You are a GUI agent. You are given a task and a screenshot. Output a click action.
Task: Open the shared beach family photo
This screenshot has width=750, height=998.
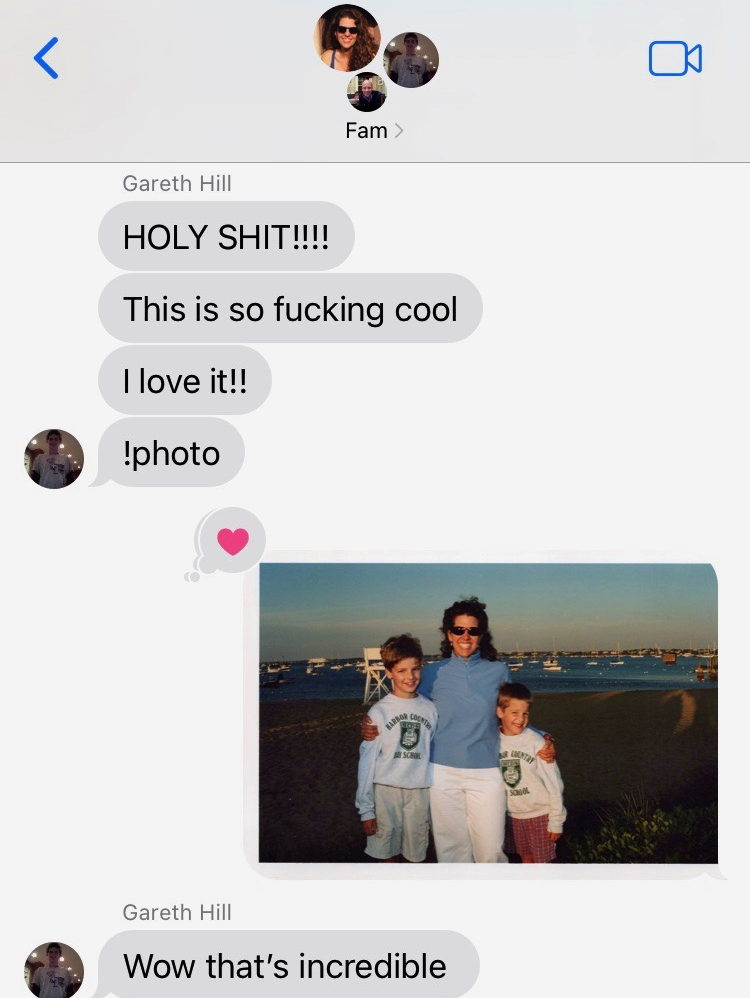pos(488,713)
